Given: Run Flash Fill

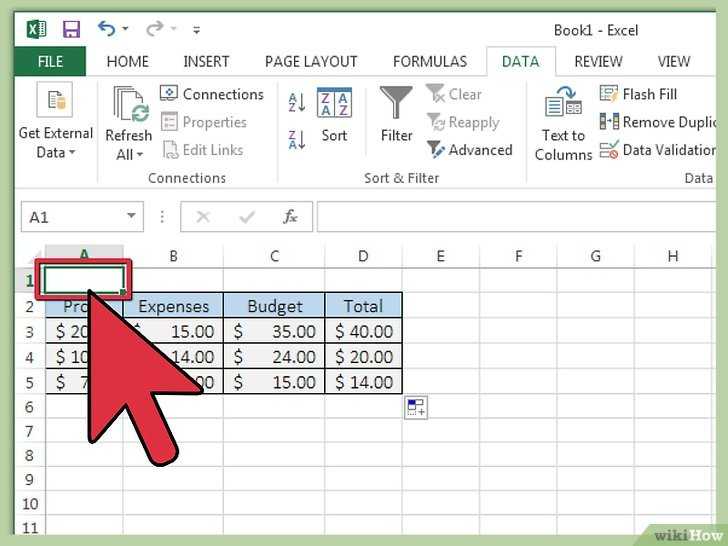Looking at the screenshot, I should [638, 94].
